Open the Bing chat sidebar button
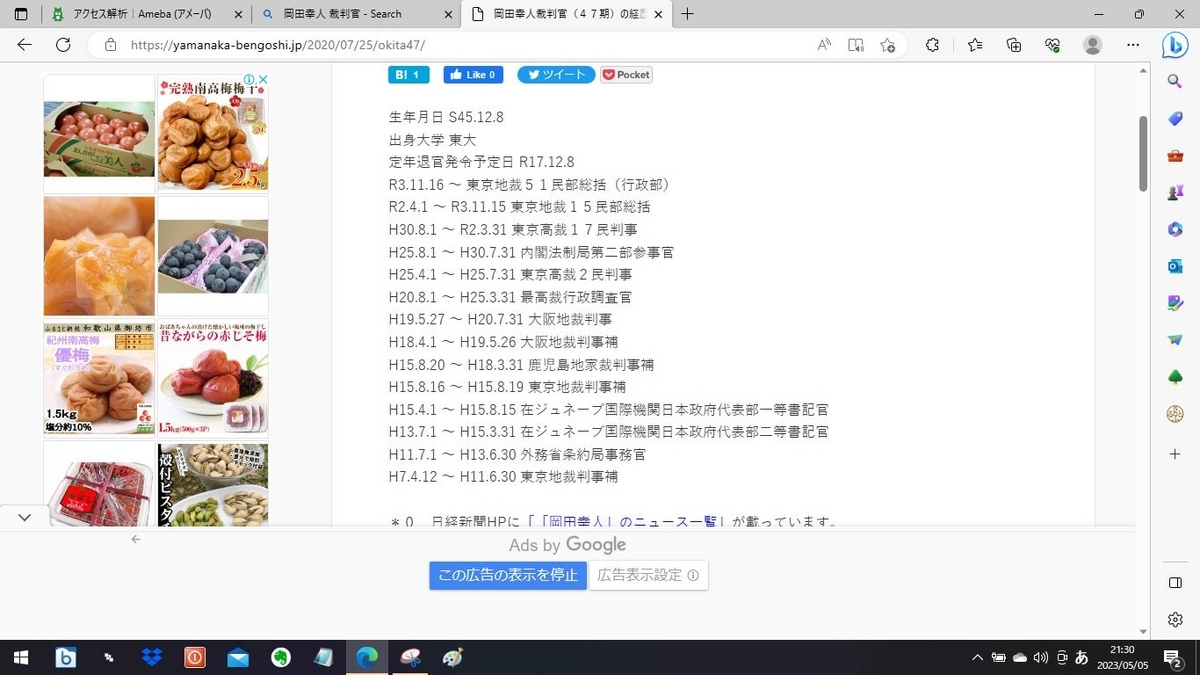Image resolution: width=1200 pixels, height=675 pixels. (x=1175, y=46)
